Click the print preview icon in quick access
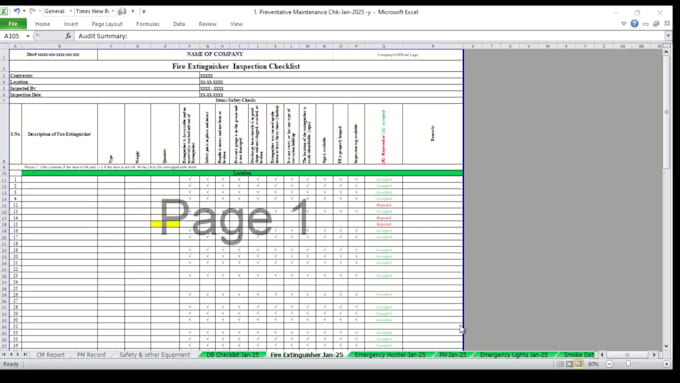The image size is (680, 383). [122, 11]
